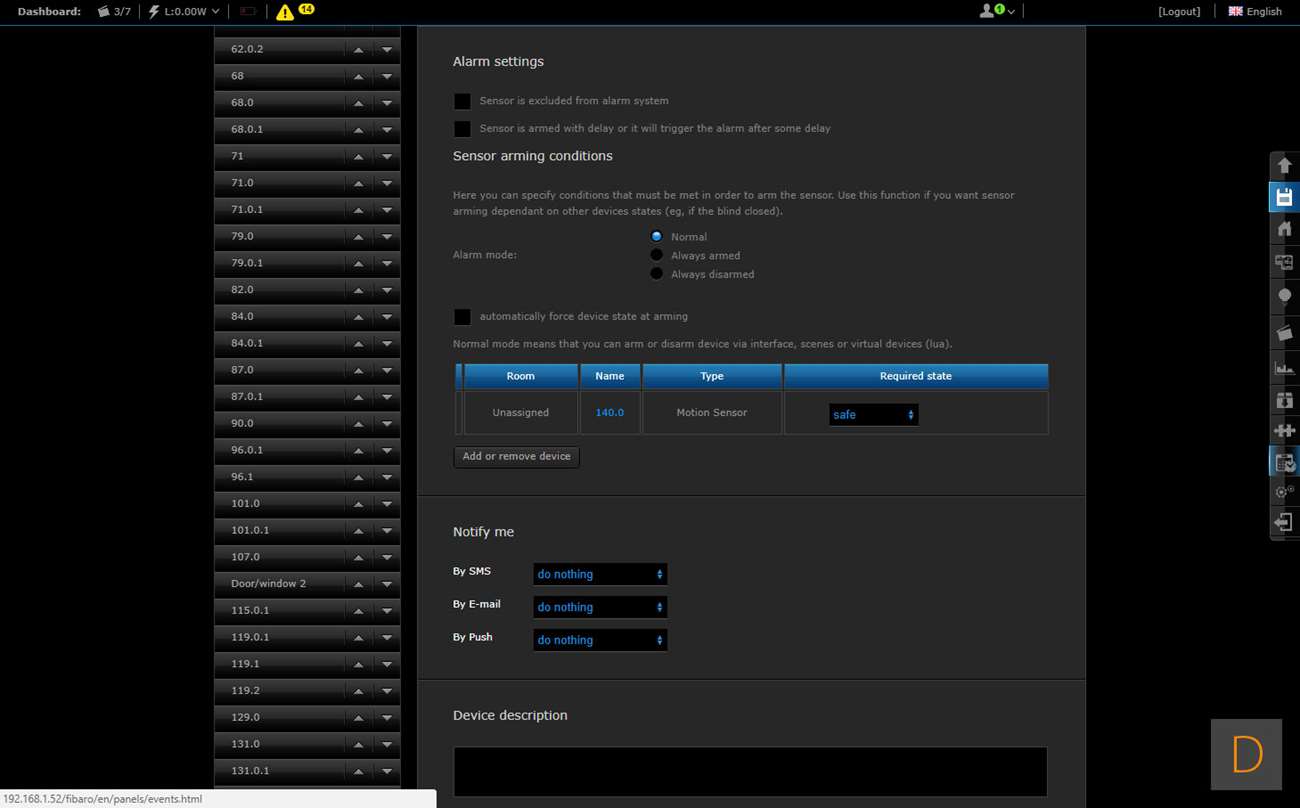Expand the By Push notification dropdown
Screen dimensions: 1300x808
click(599, 640)
